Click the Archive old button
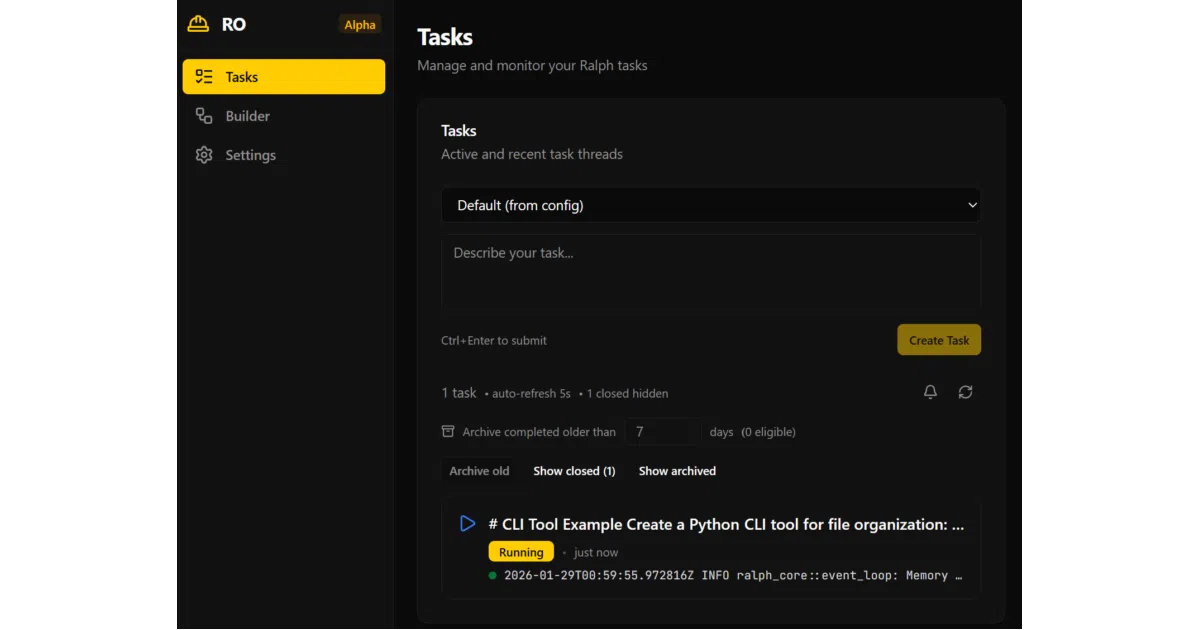This screenshot has width=1200, height=630. click(x=479, y=471)
